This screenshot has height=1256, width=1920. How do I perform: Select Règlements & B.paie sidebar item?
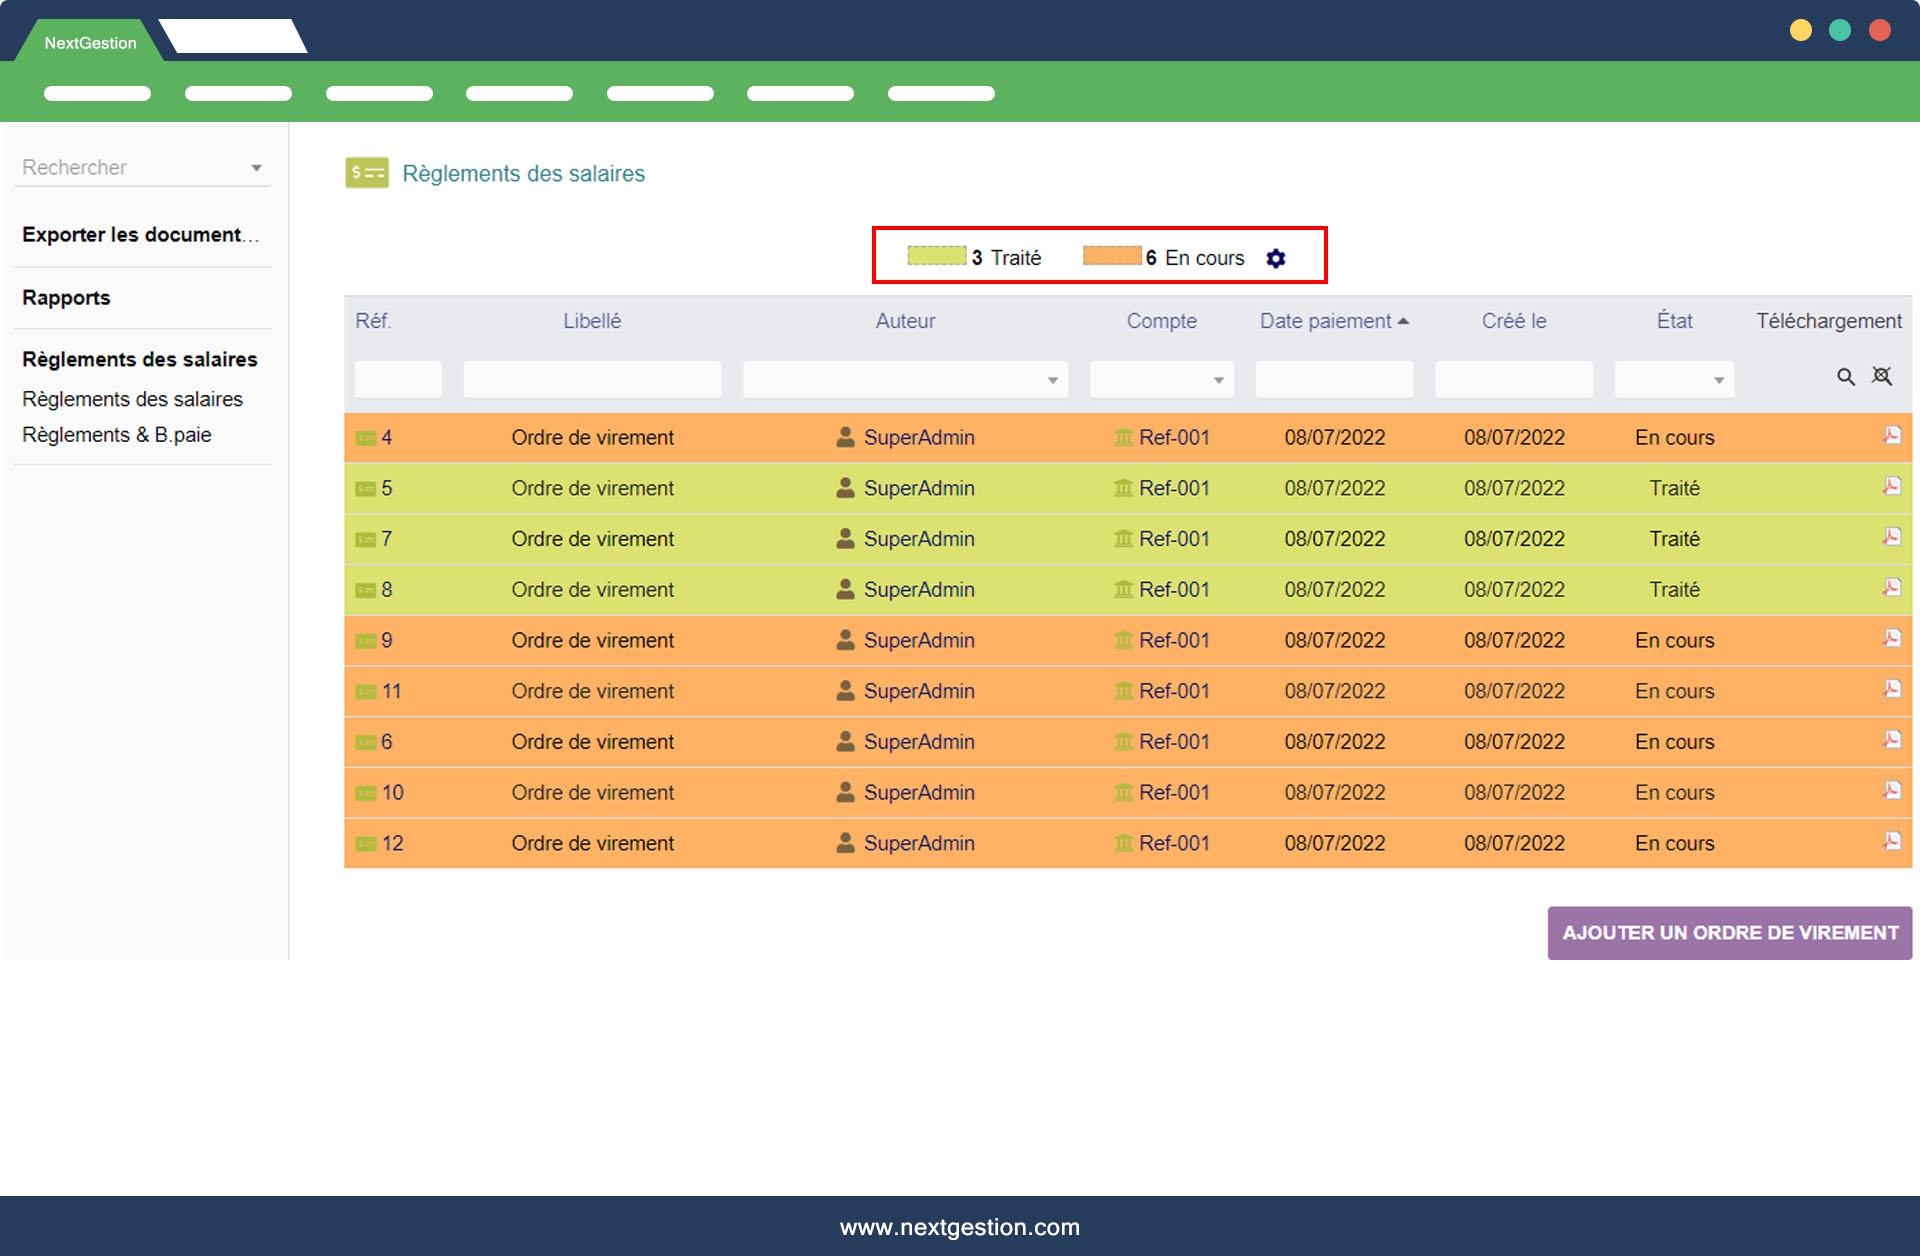click(117, 435)
